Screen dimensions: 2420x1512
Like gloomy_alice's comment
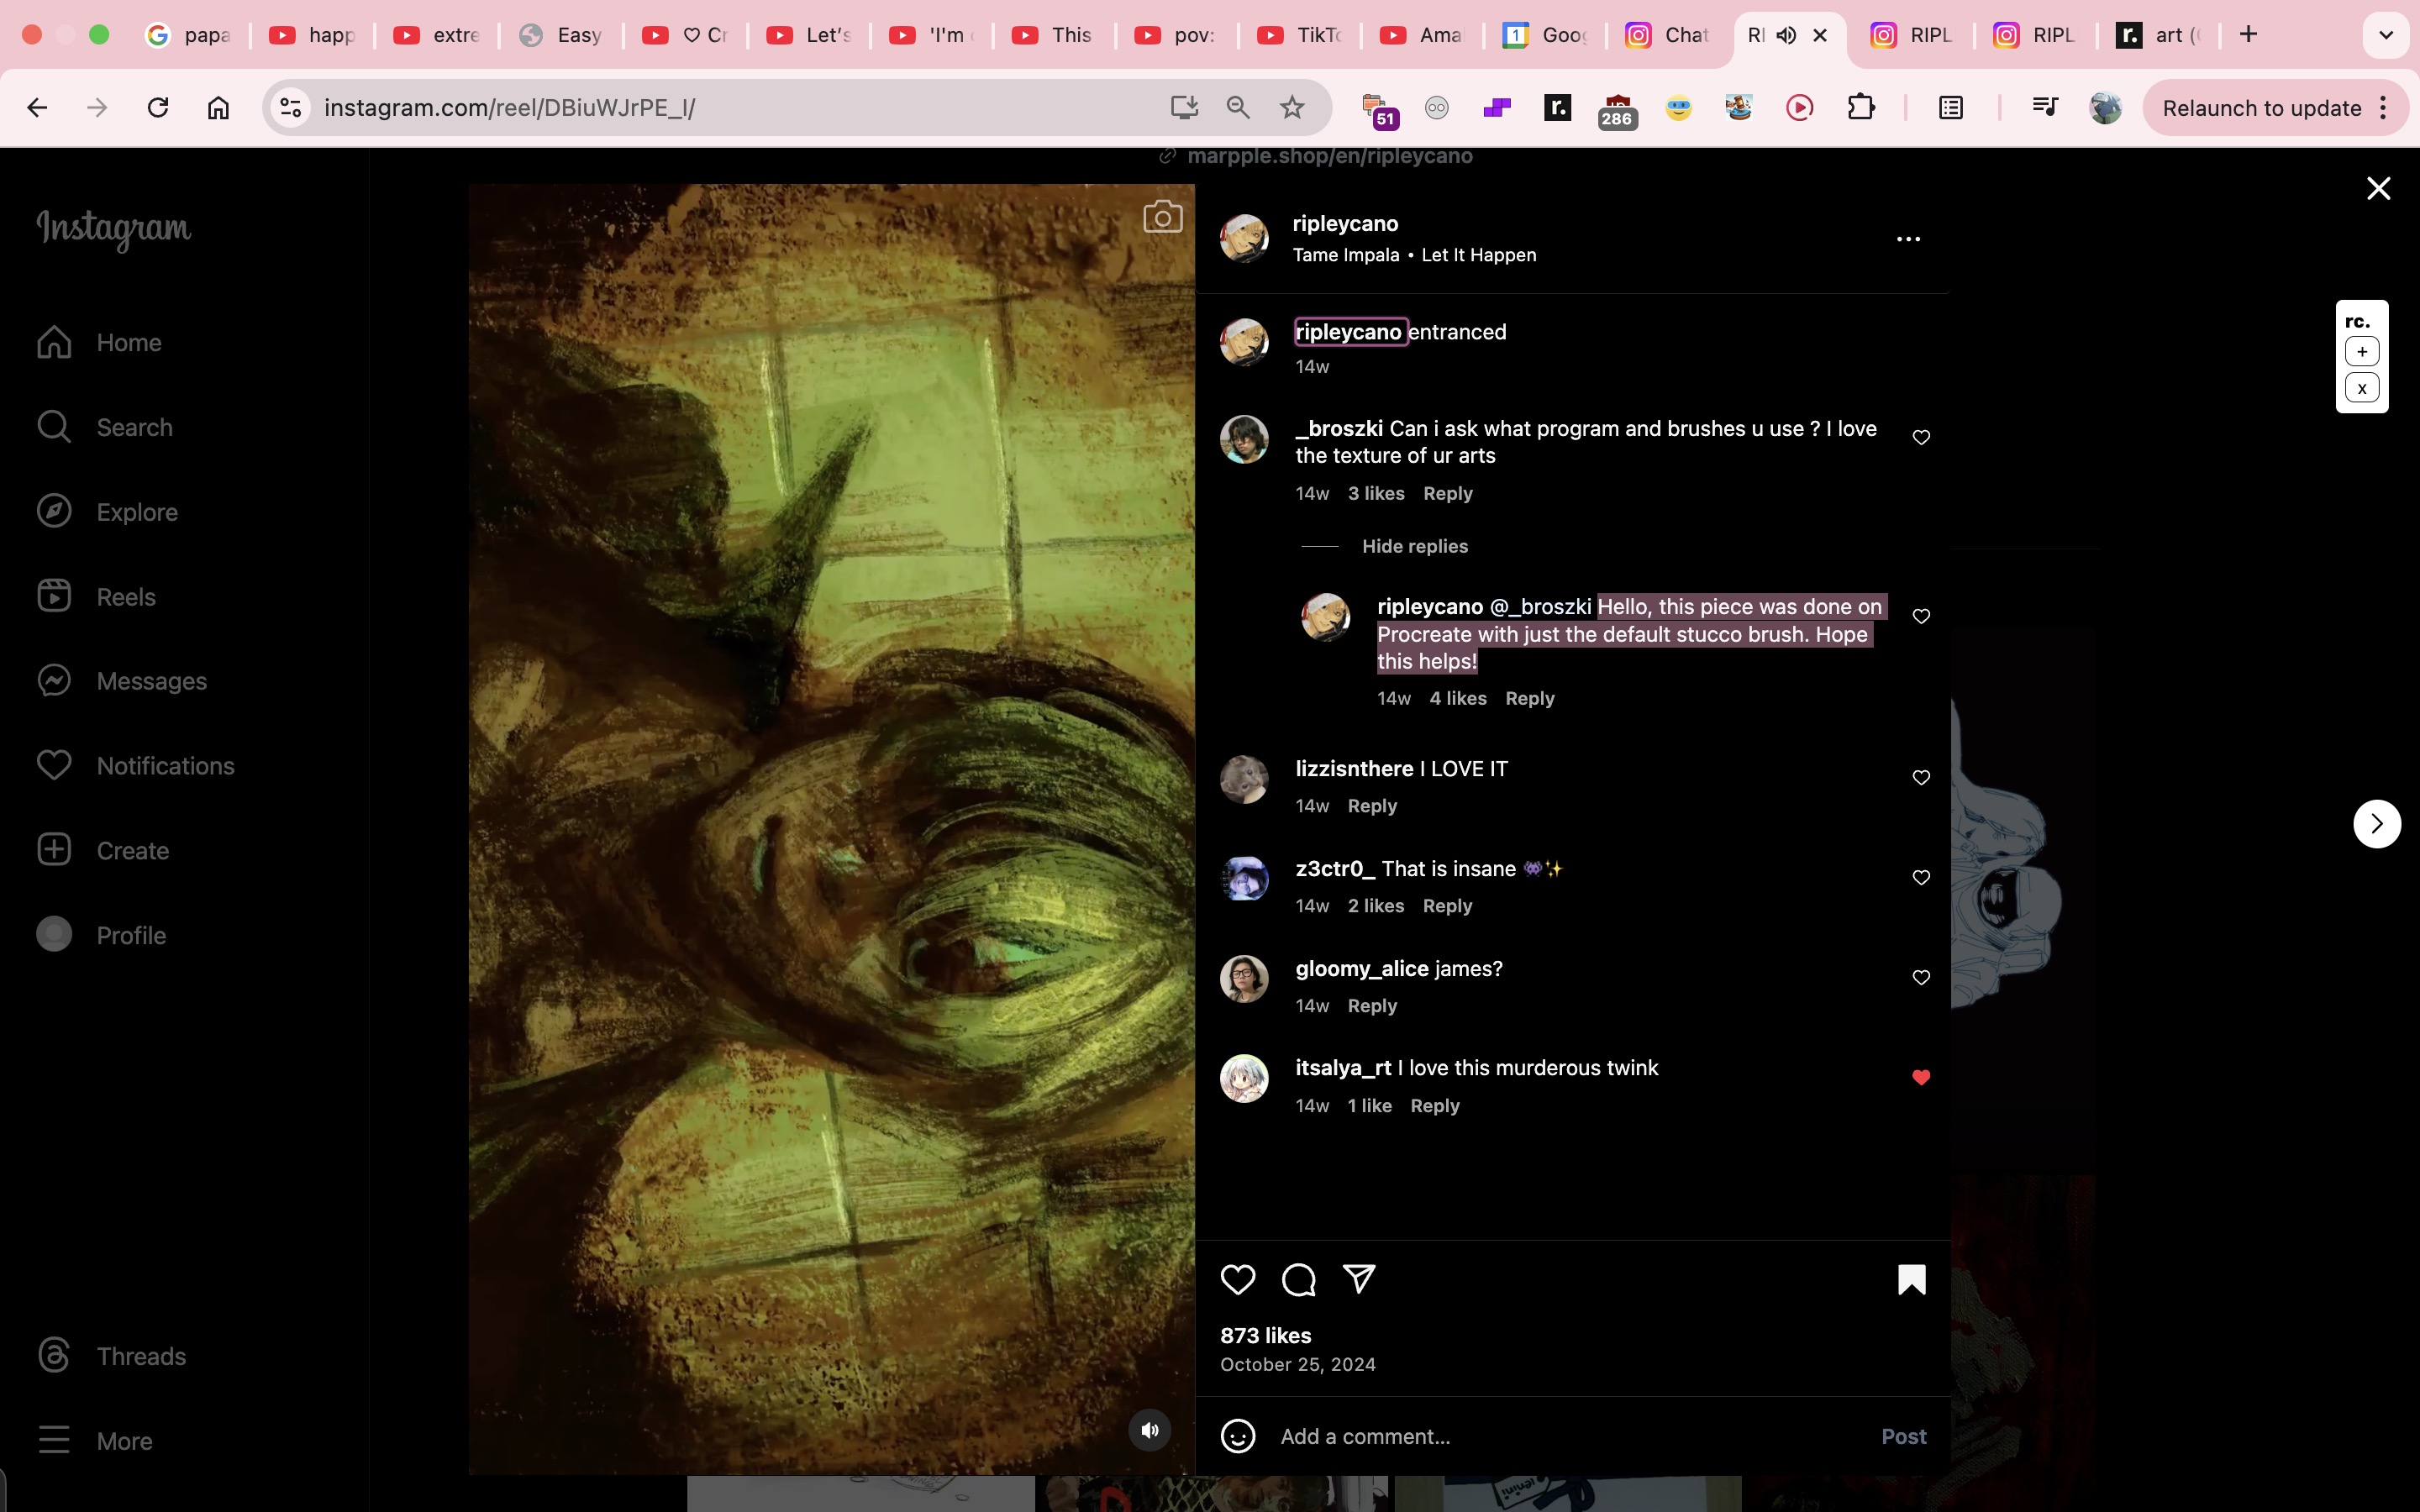pos(1921,977)
